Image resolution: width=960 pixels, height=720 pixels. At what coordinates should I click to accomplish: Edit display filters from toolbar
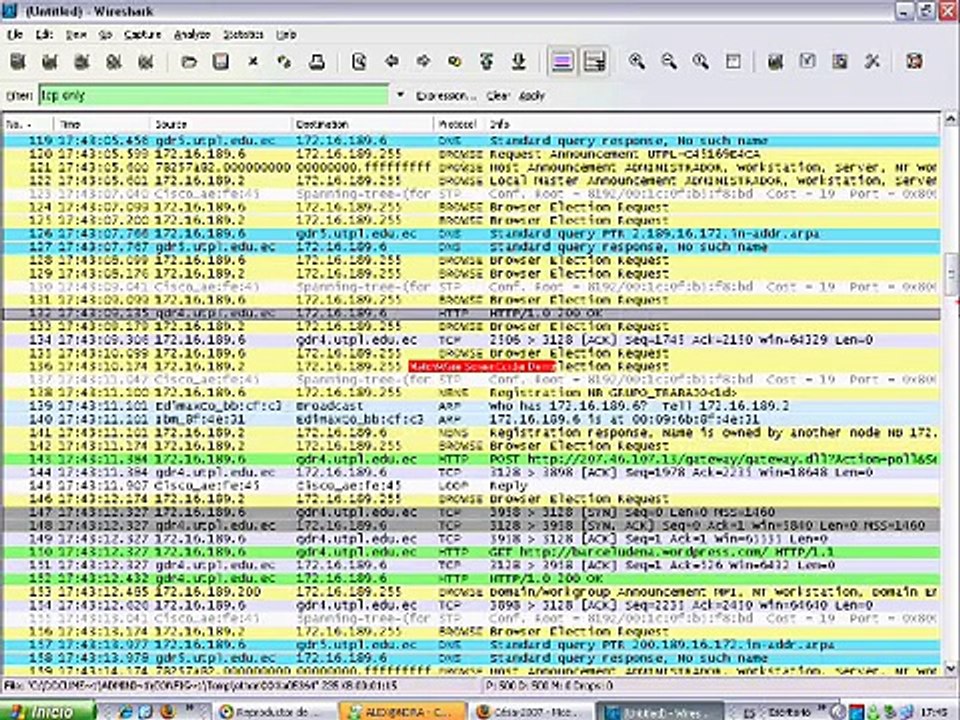[x=808, y=61]
